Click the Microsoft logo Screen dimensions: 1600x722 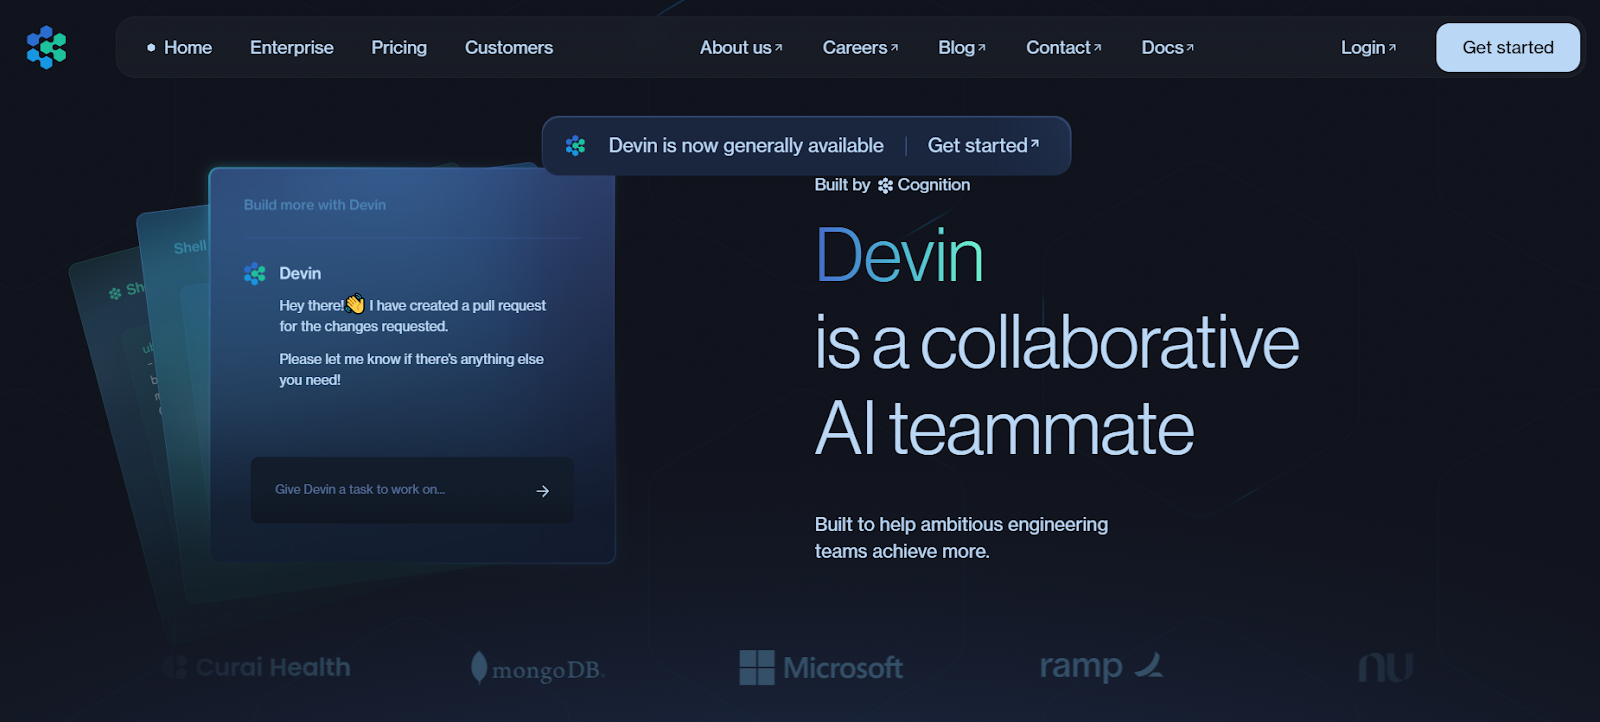820,667
